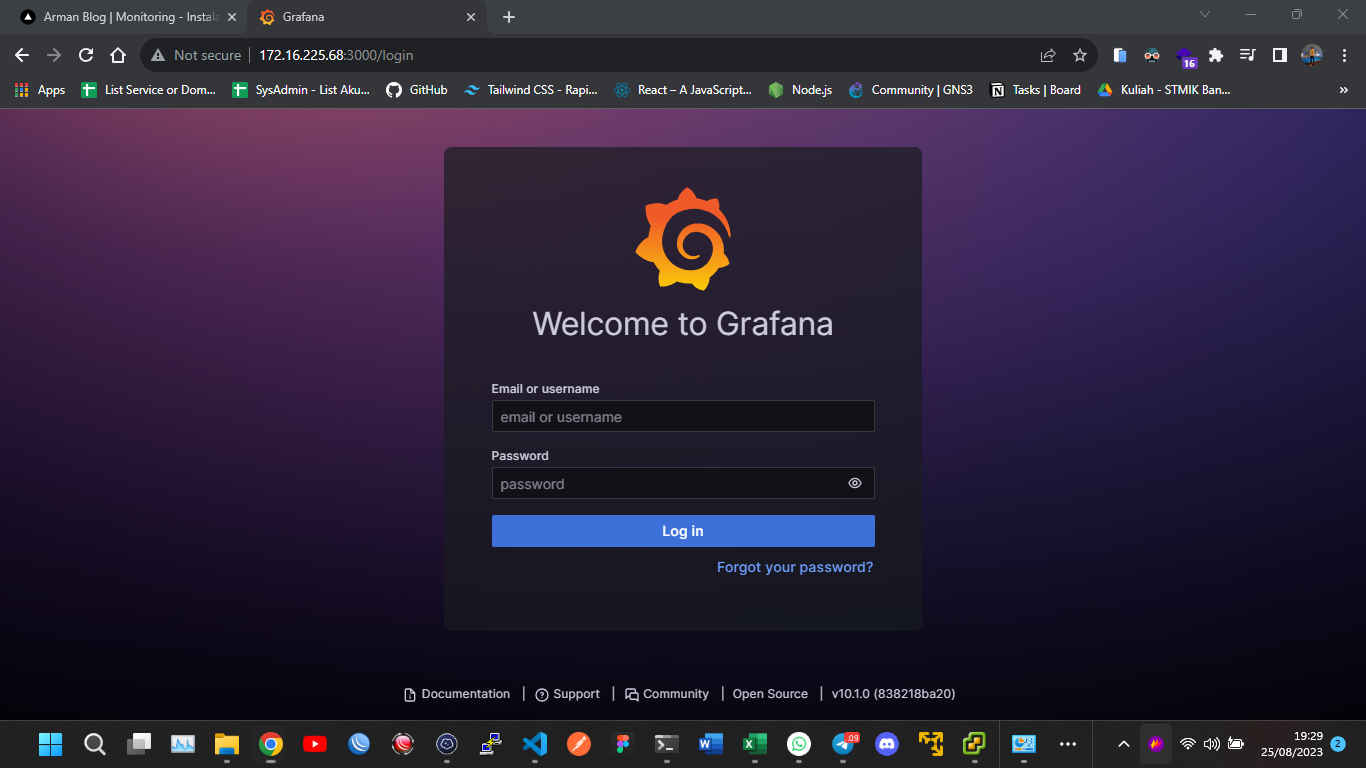
Task: Open the Chrome three-dot menu
Action: [x=1344, y=56]
